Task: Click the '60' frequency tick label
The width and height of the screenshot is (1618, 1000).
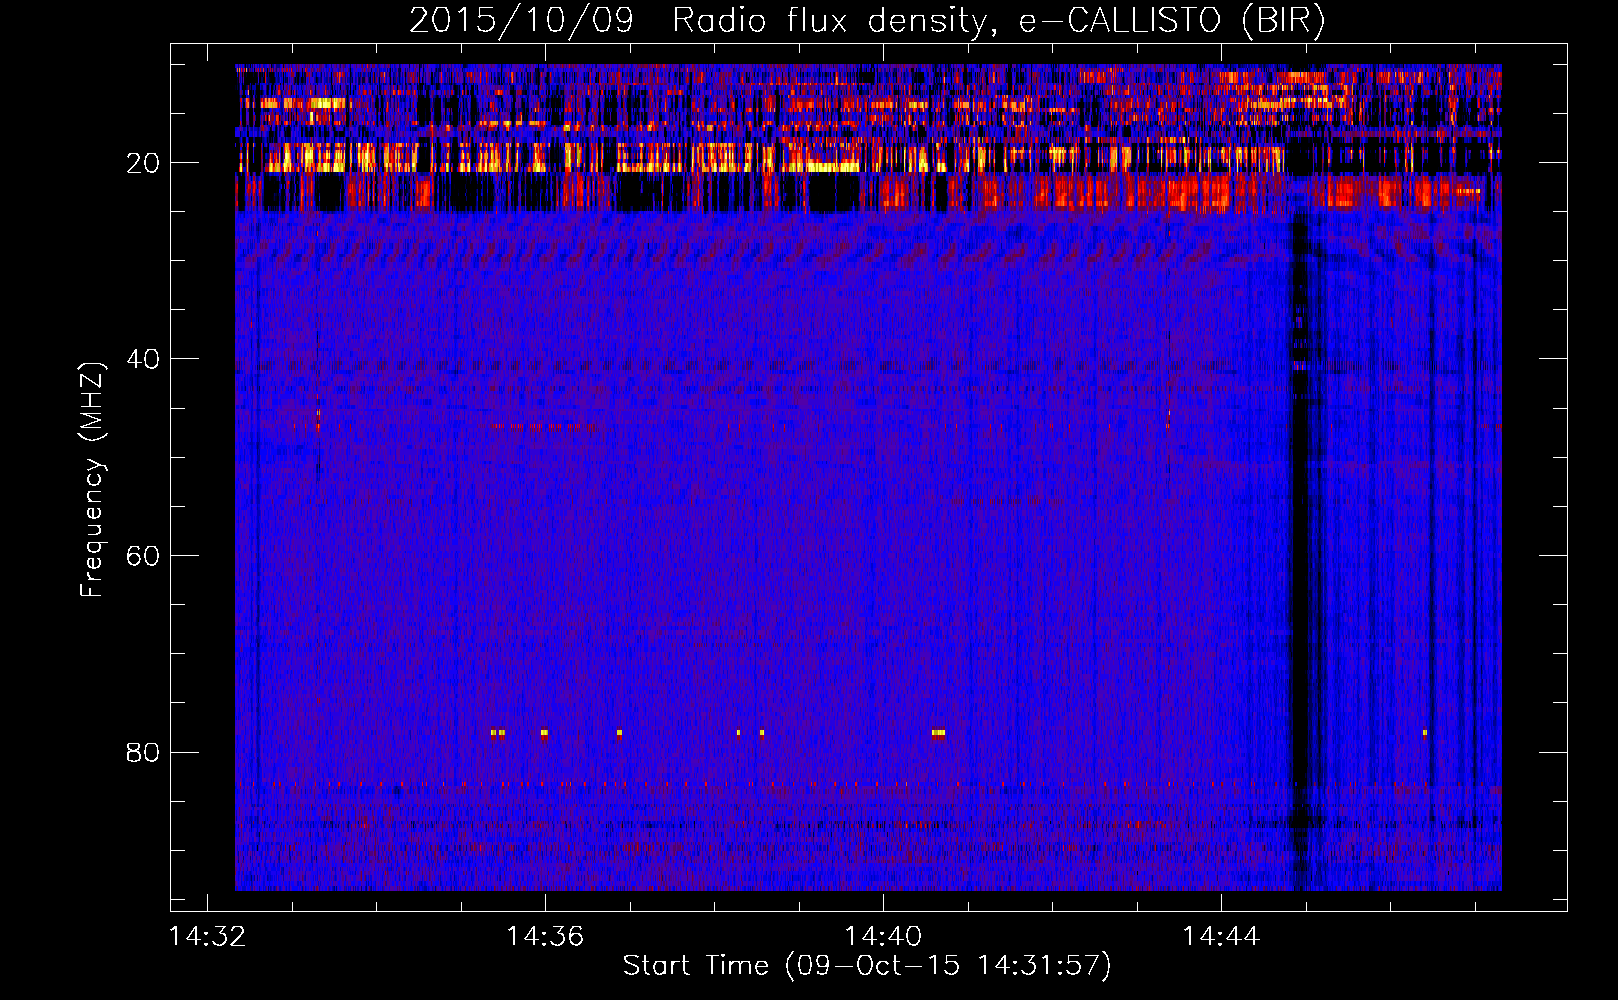Action: click(143, 556)
